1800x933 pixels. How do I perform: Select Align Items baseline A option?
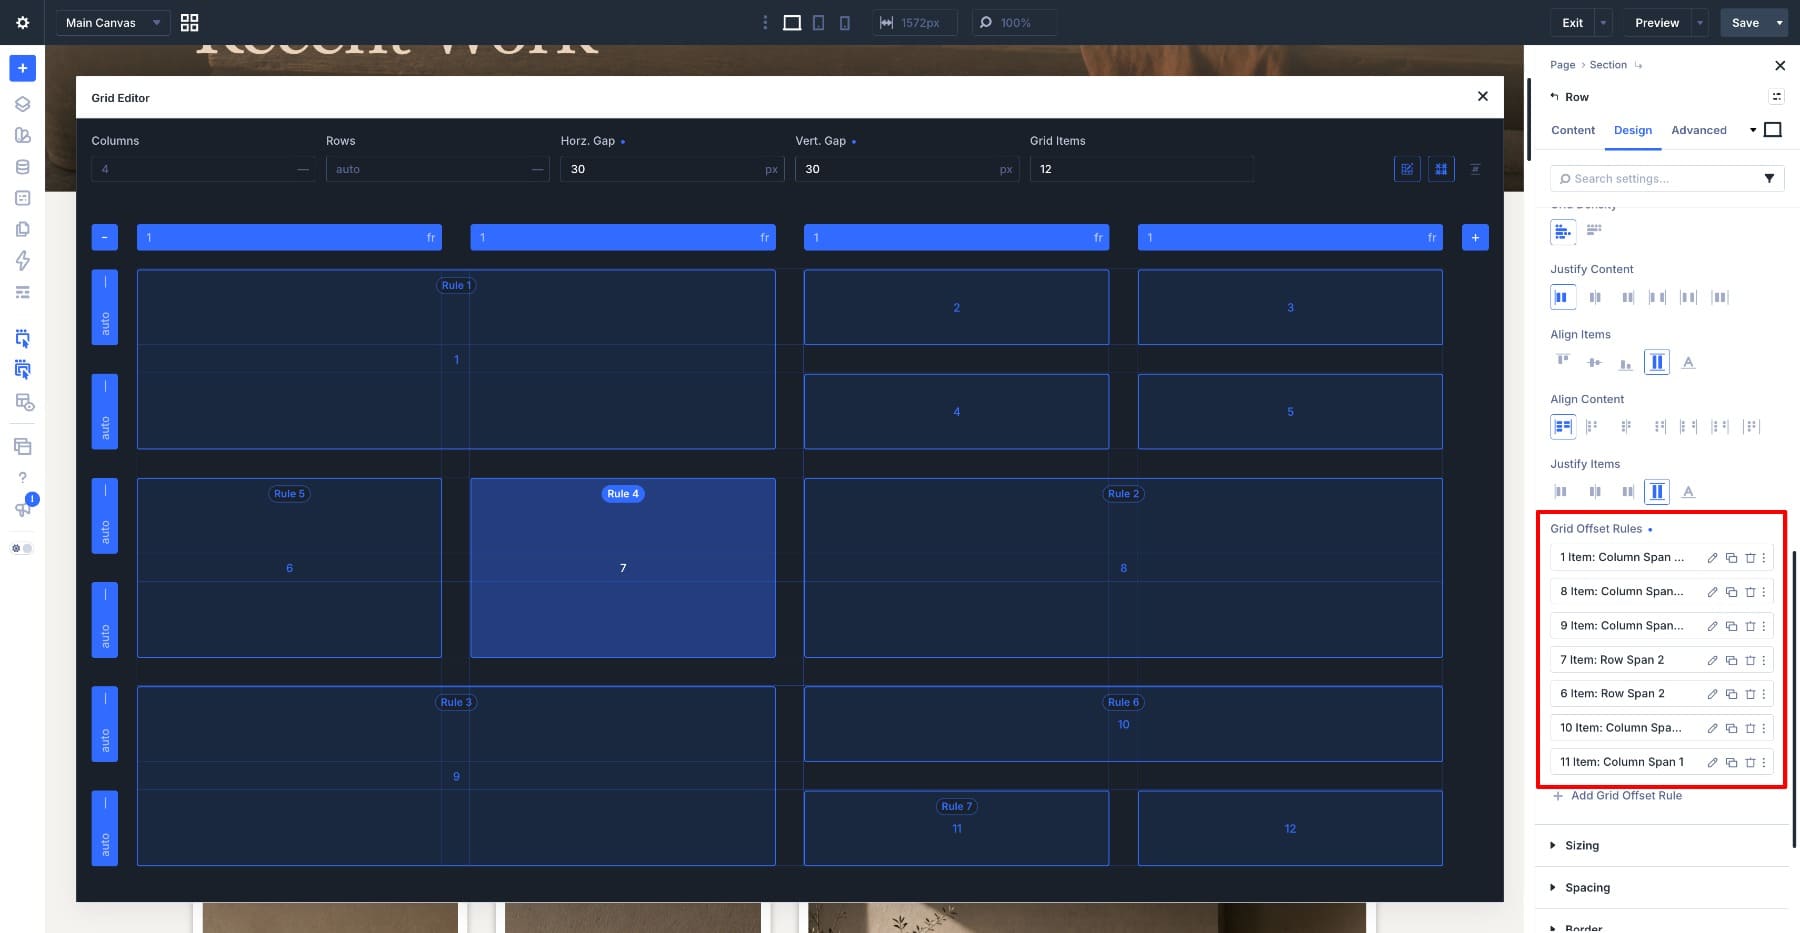[1688, 362]
